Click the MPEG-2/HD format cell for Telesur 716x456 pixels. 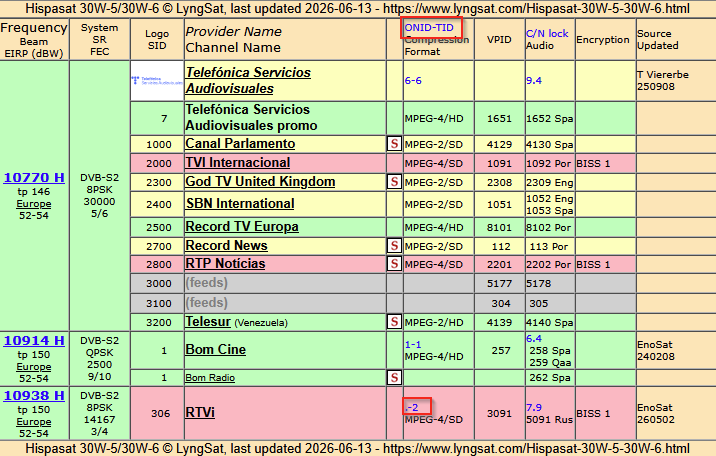tap(438, 322)
